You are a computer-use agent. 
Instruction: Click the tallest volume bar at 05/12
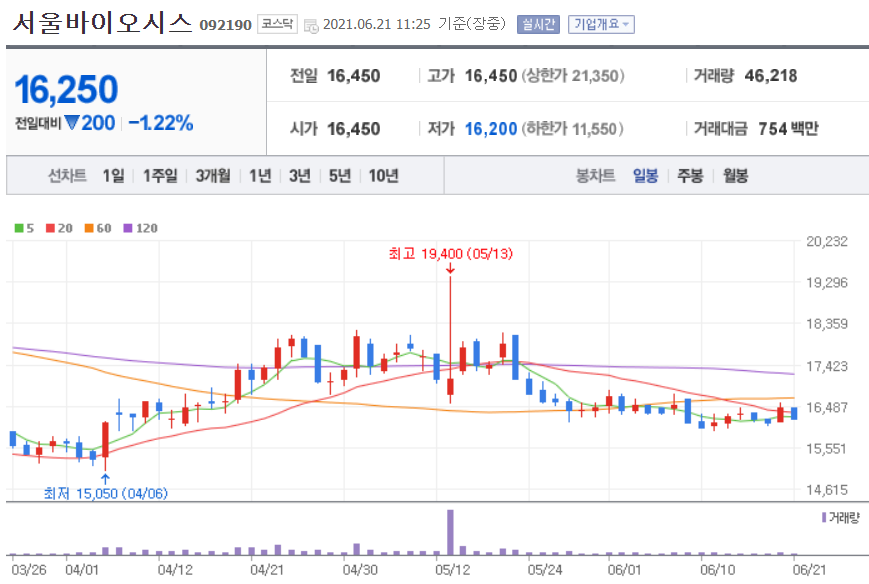(451, 532)
